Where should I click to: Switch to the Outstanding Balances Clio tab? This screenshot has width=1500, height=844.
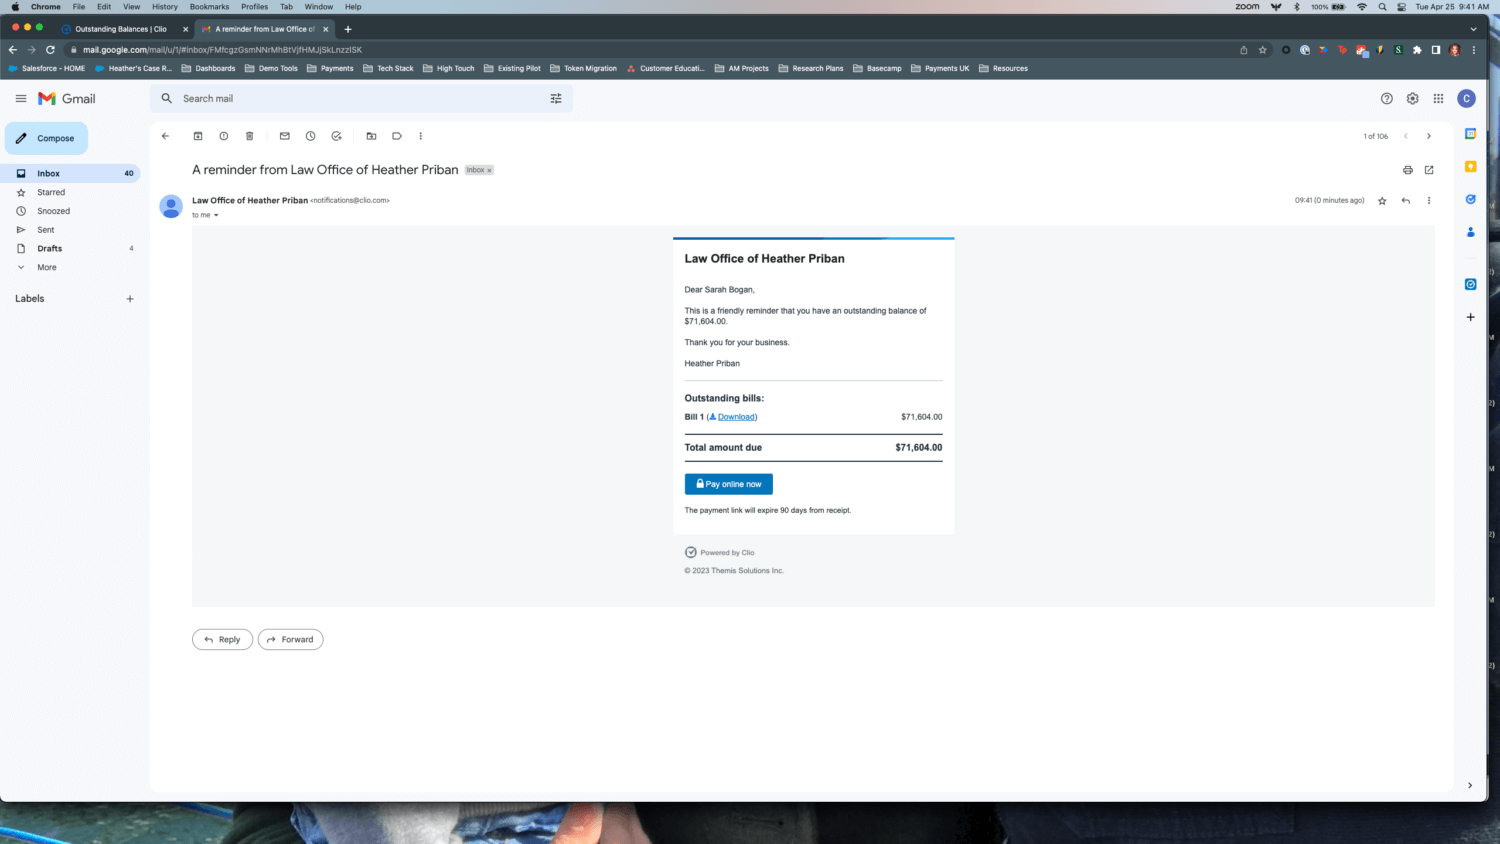coord(120,28)
